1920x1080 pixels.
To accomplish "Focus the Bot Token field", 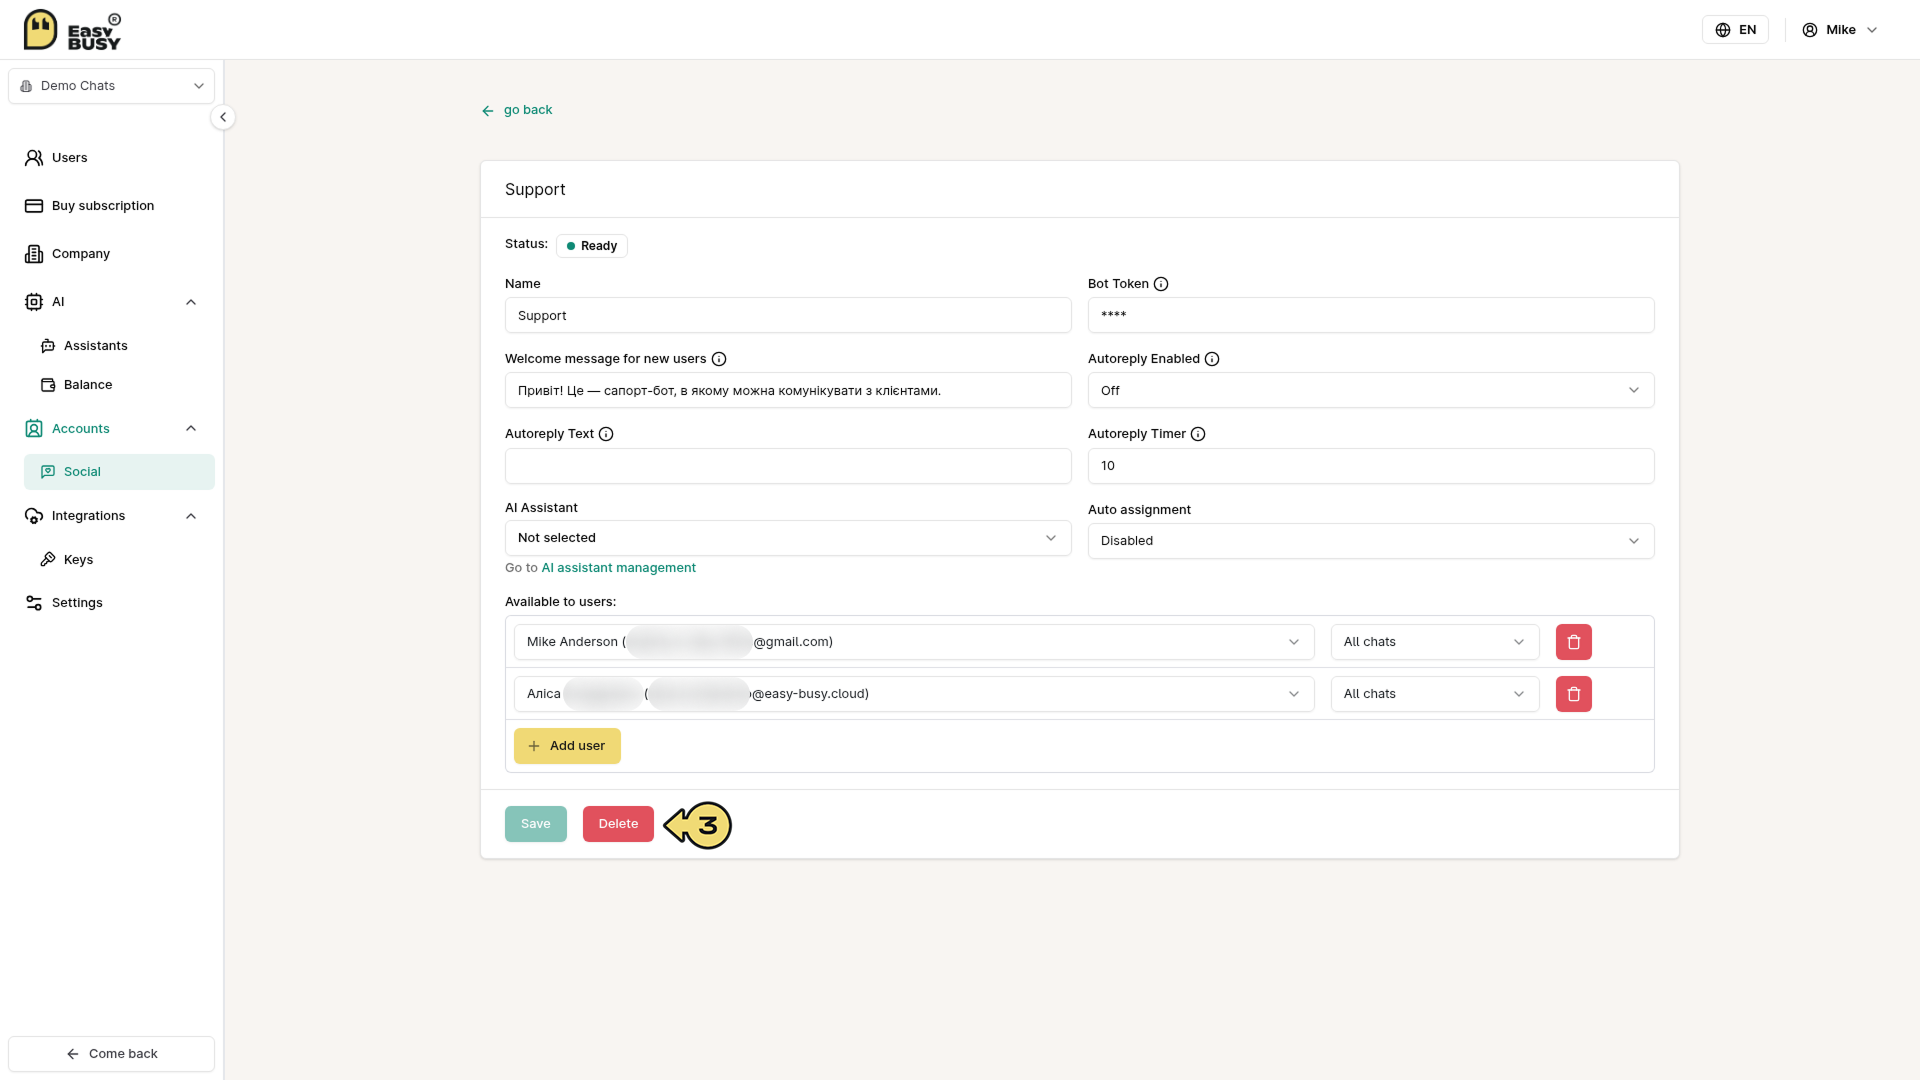I will click(1371, 315).
